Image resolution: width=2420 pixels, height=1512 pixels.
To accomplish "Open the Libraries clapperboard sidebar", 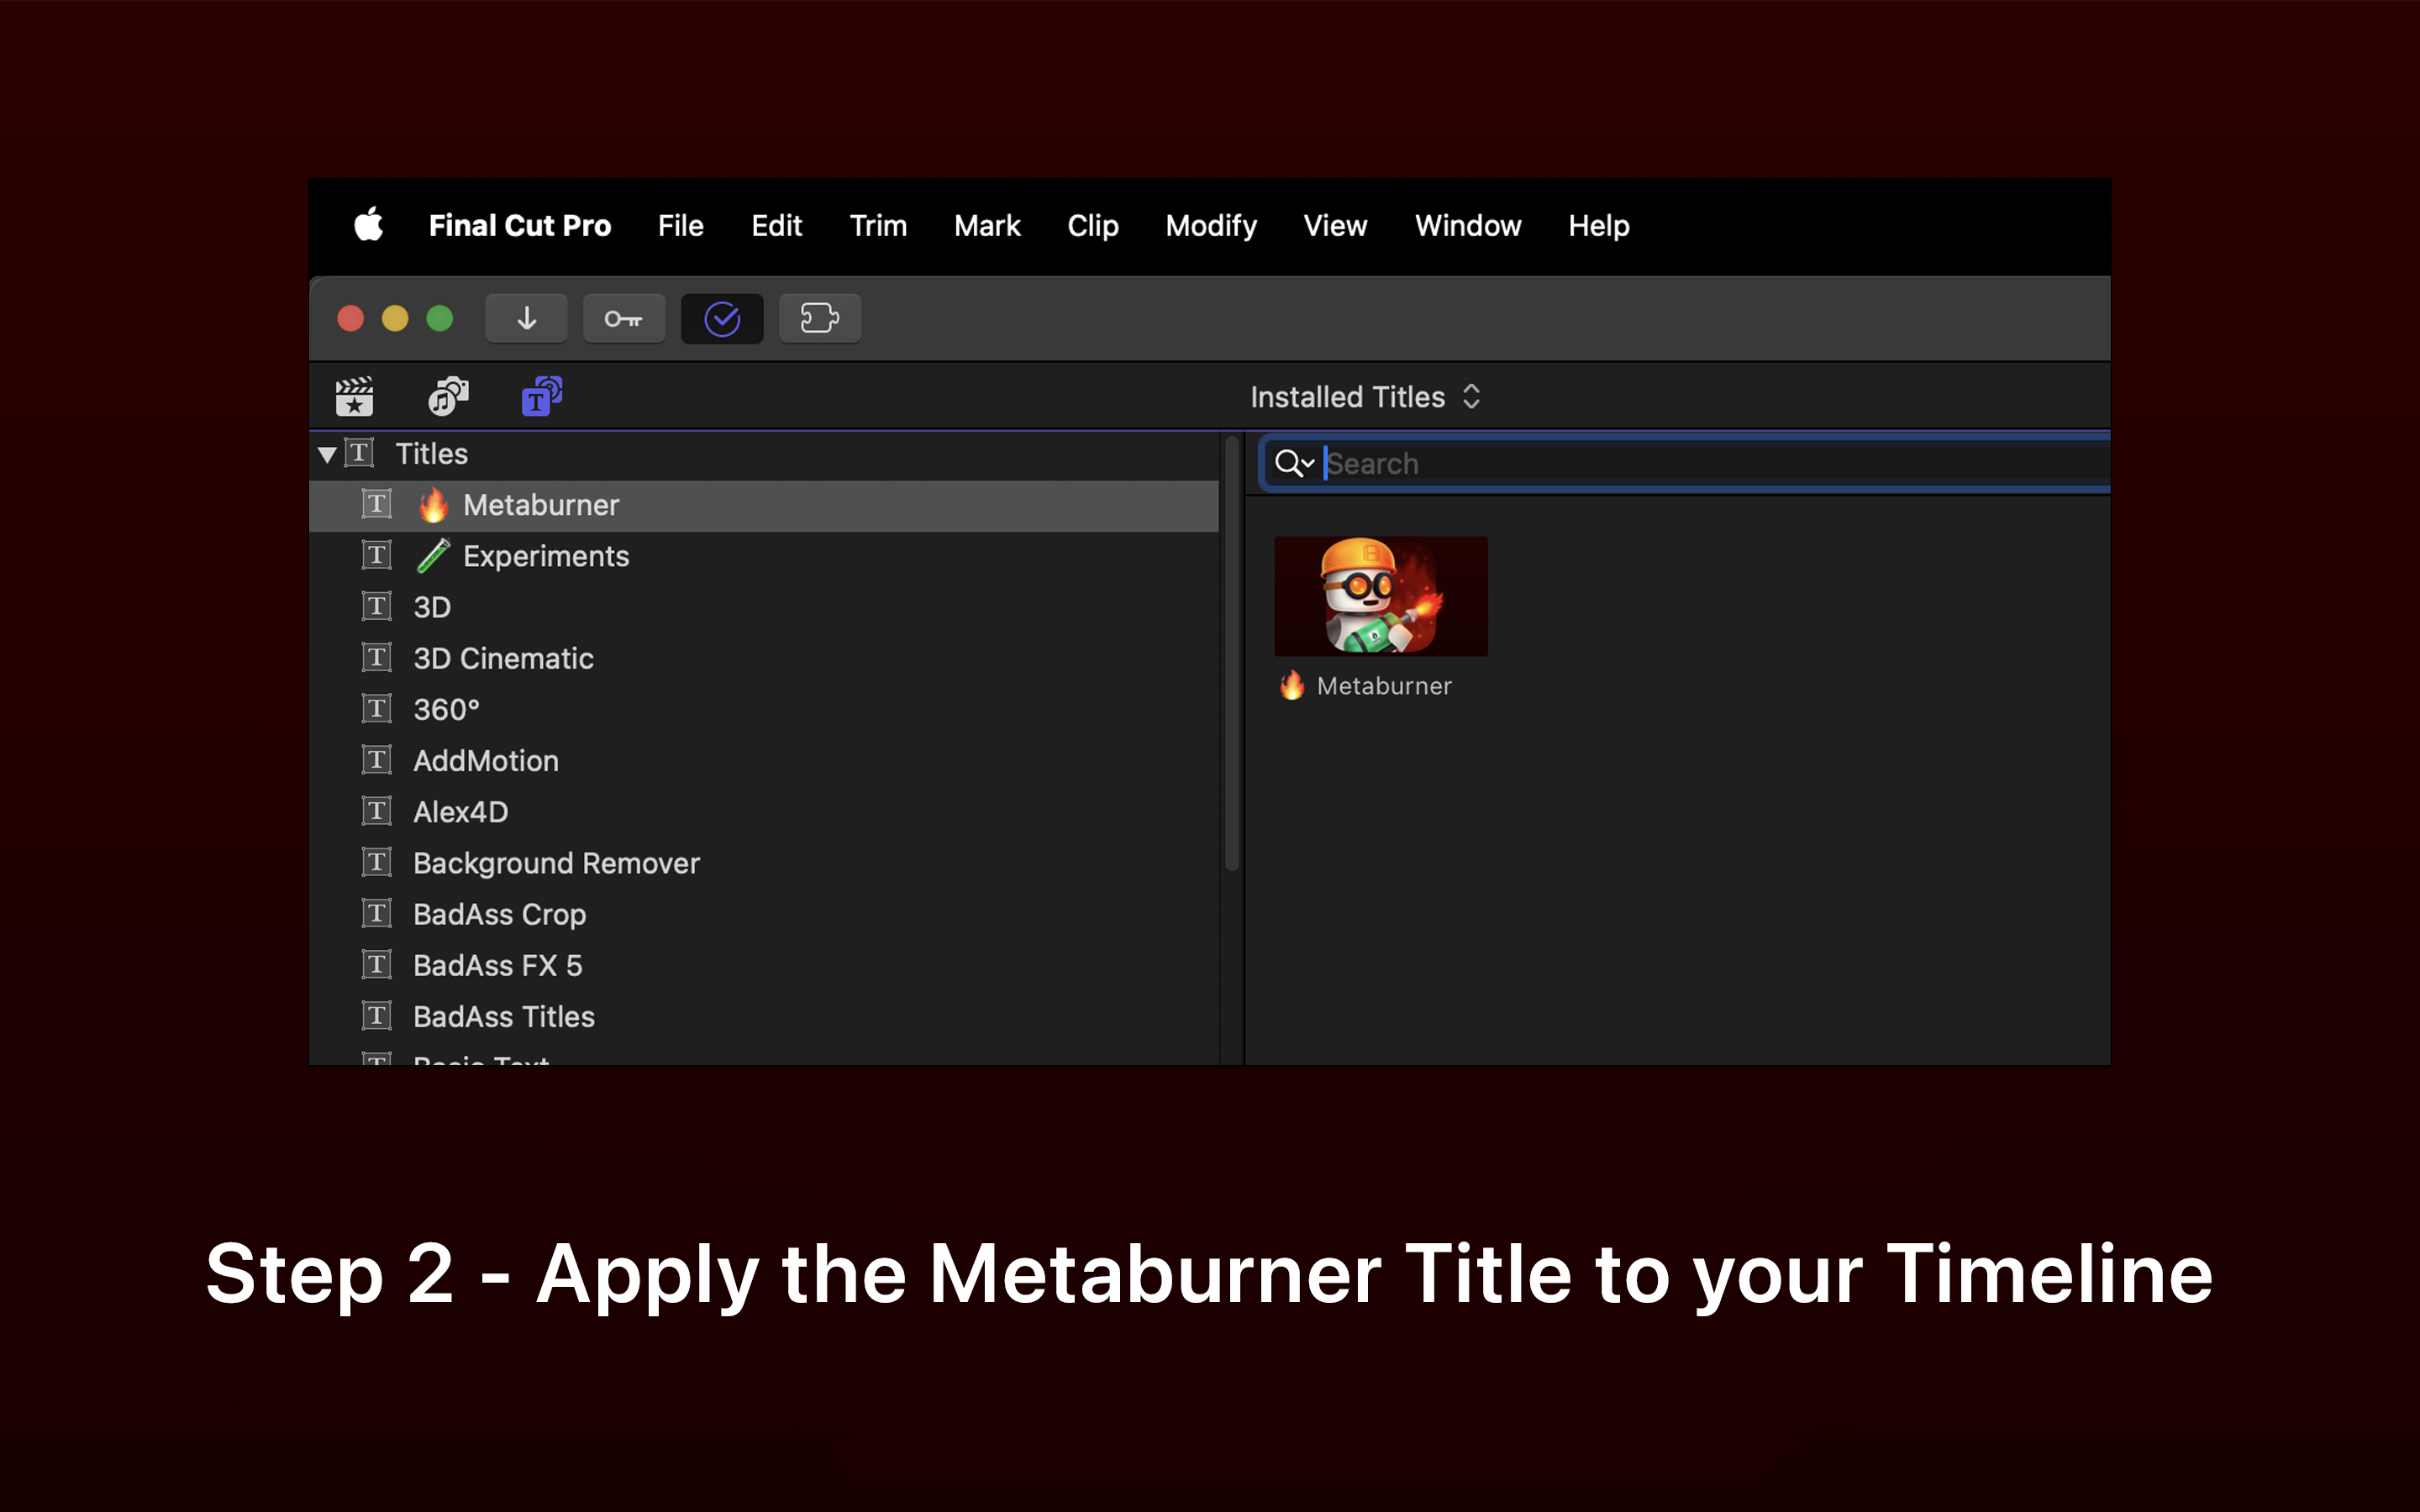I will (354, 397).
